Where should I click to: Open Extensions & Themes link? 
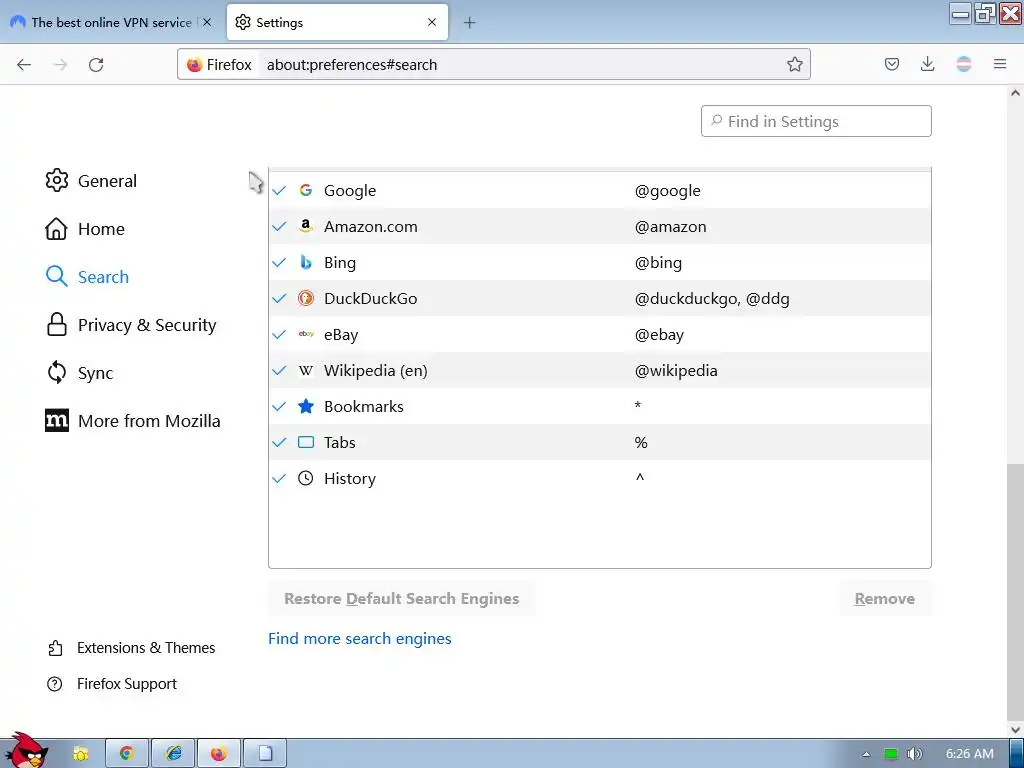coord(131,648)
